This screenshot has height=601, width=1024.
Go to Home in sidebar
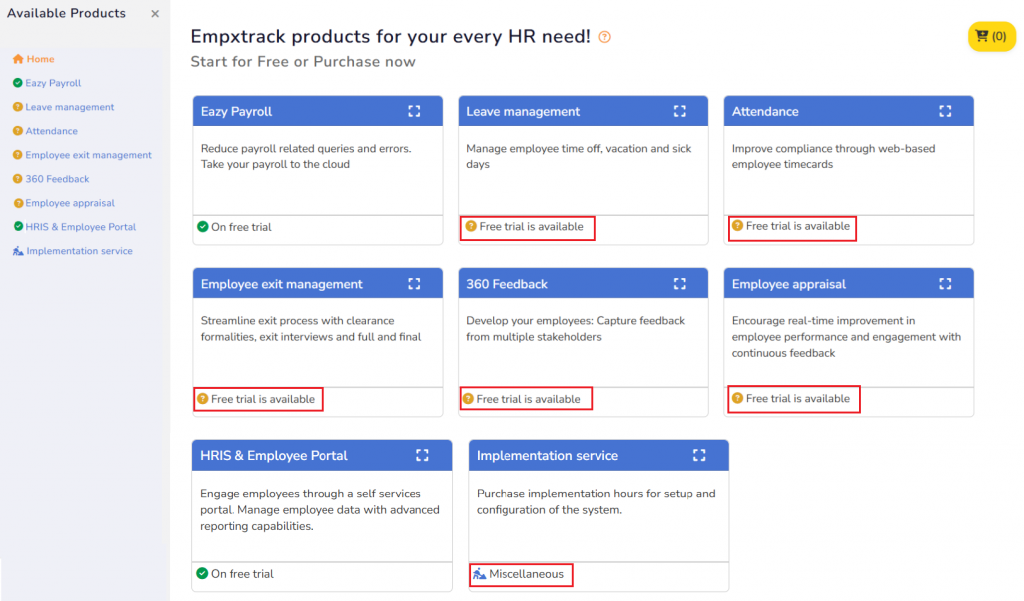(40, 59)
